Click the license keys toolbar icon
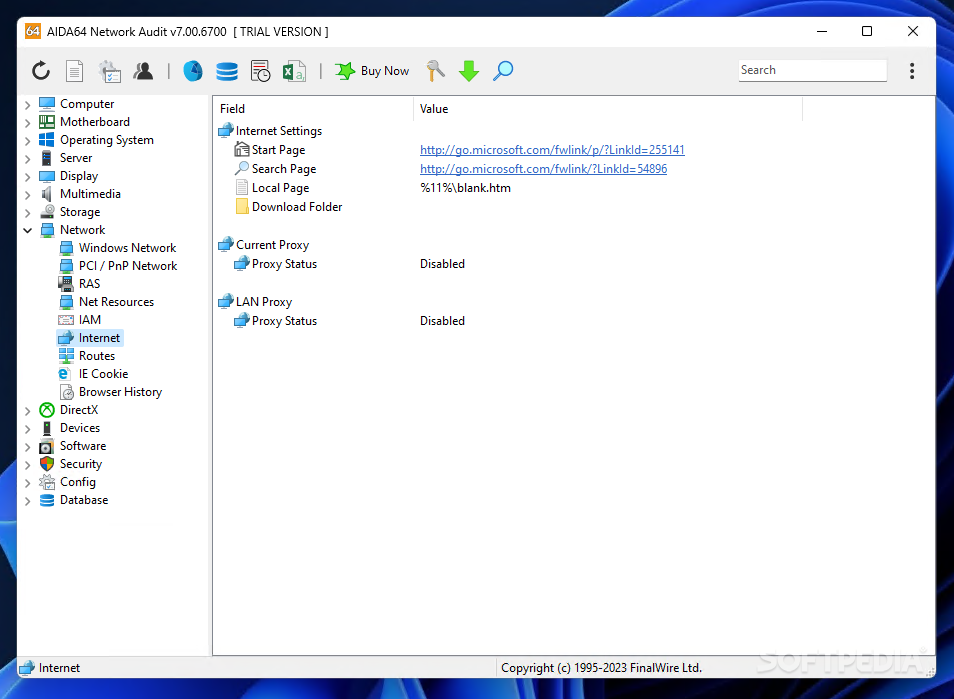954x699 pixels. point(436,71)
